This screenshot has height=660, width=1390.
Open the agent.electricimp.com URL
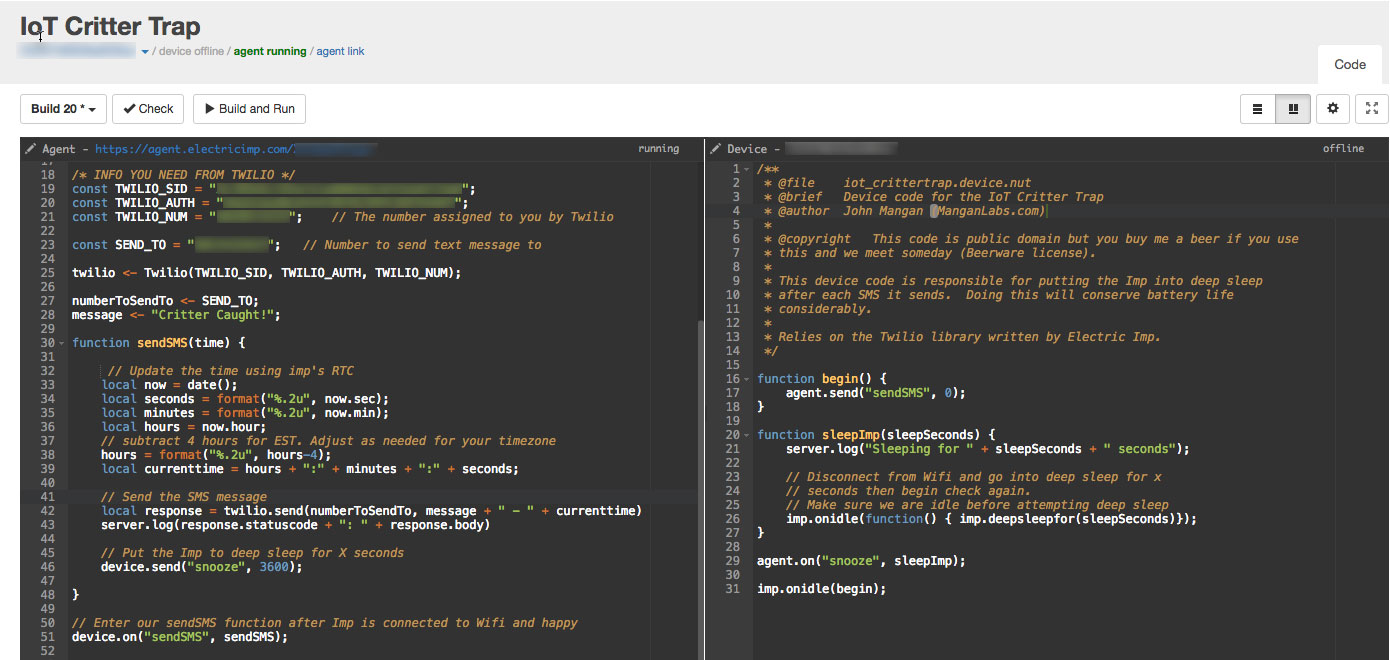(236, 149)
